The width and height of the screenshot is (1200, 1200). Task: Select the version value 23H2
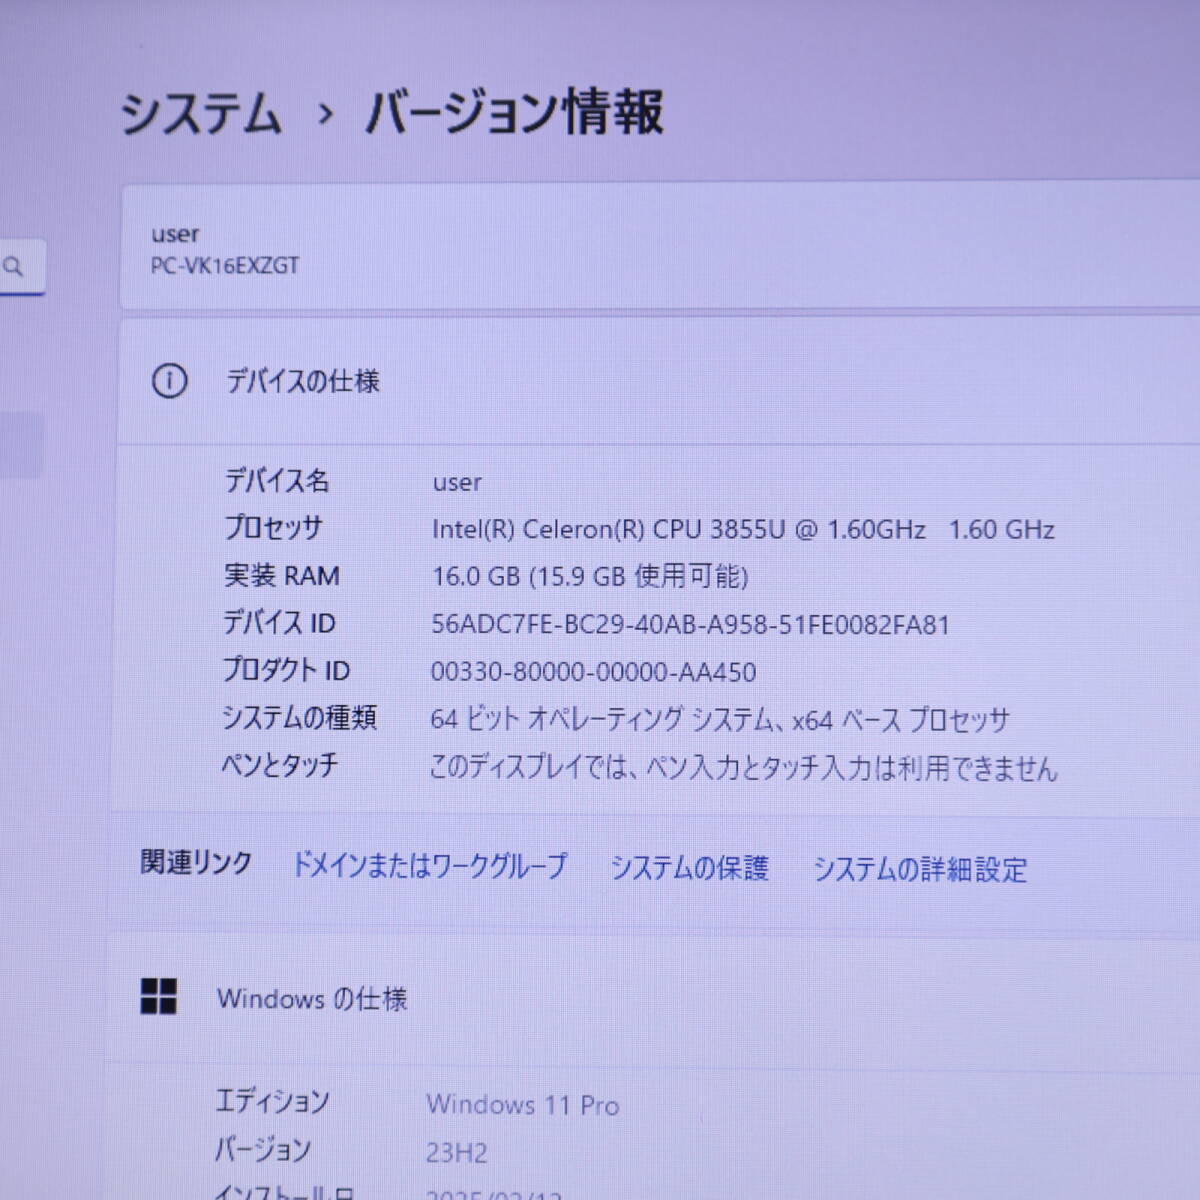click(456, 1153)
